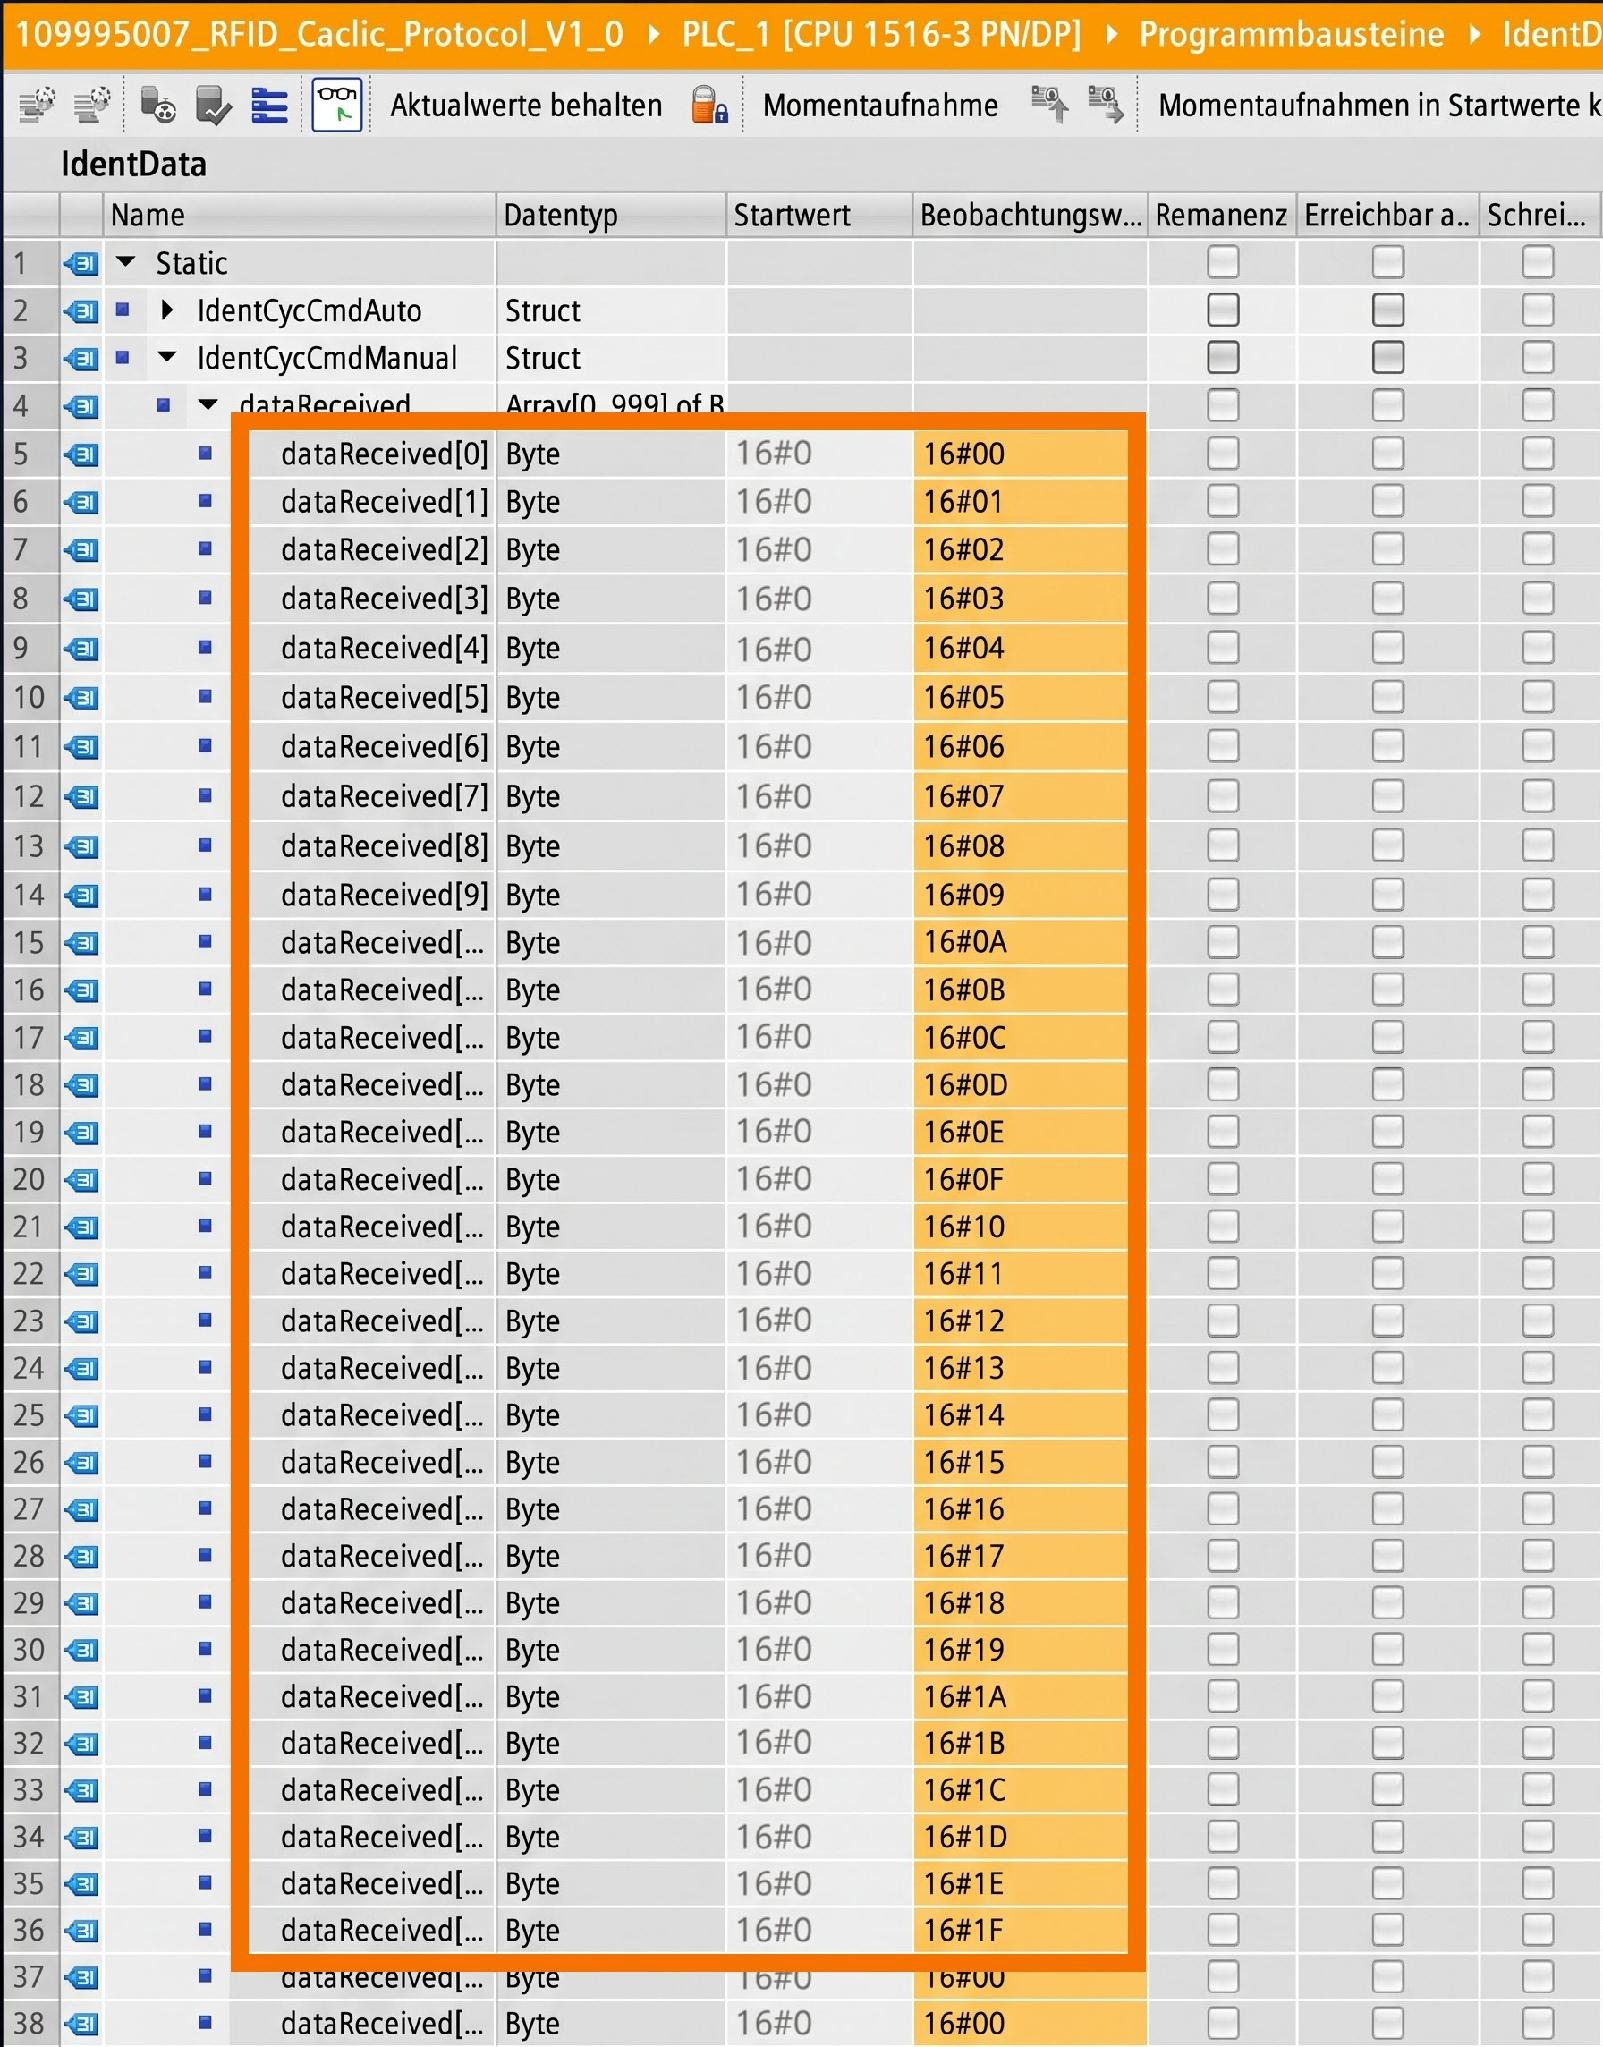
Task: Click the tag icon in row 38
Action: click(82, 2024)
